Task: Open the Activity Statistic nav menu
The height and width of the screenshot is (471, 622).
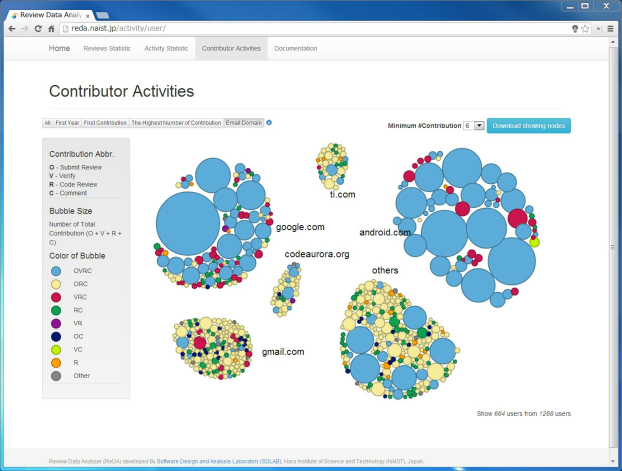Action: click(166, 48)
